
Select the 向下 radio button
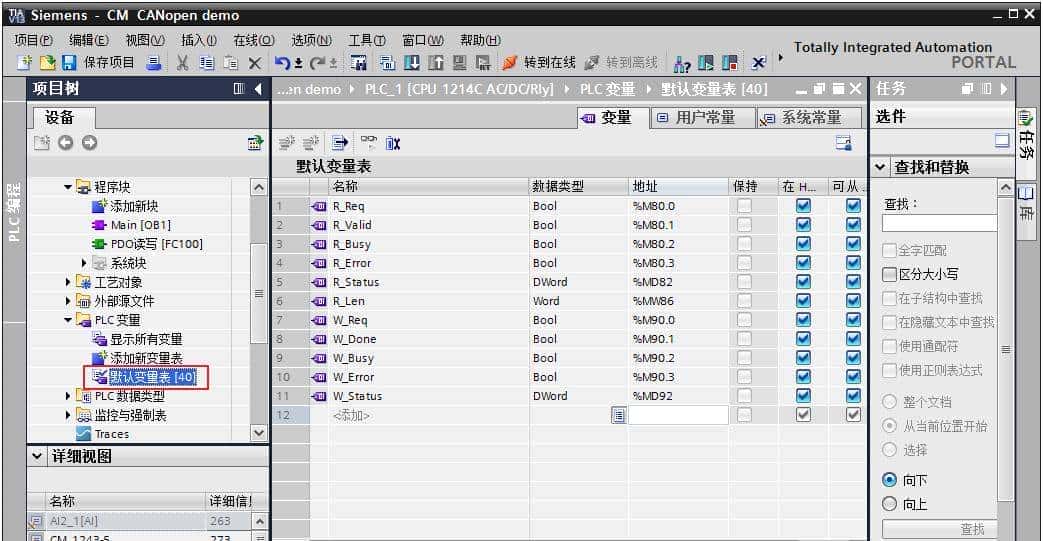pyautogui.click(x=889, y=480)
